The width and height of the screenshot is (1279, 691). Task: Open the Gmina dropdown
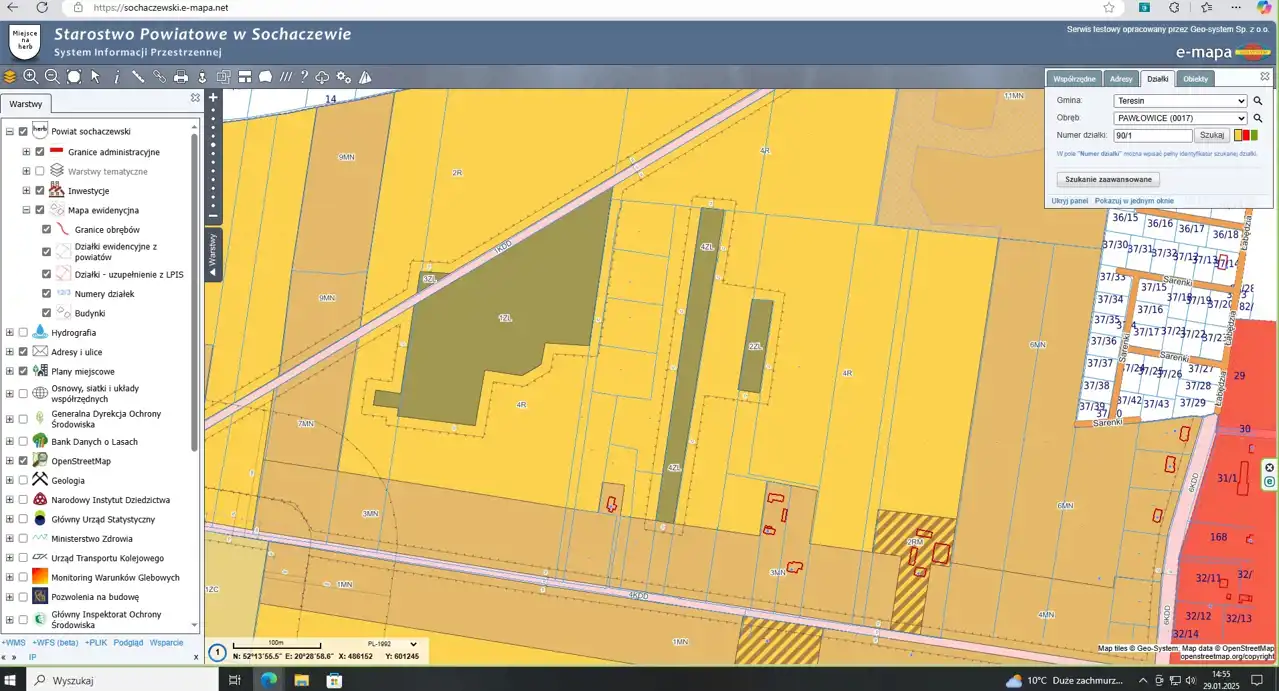[1180, 101]
